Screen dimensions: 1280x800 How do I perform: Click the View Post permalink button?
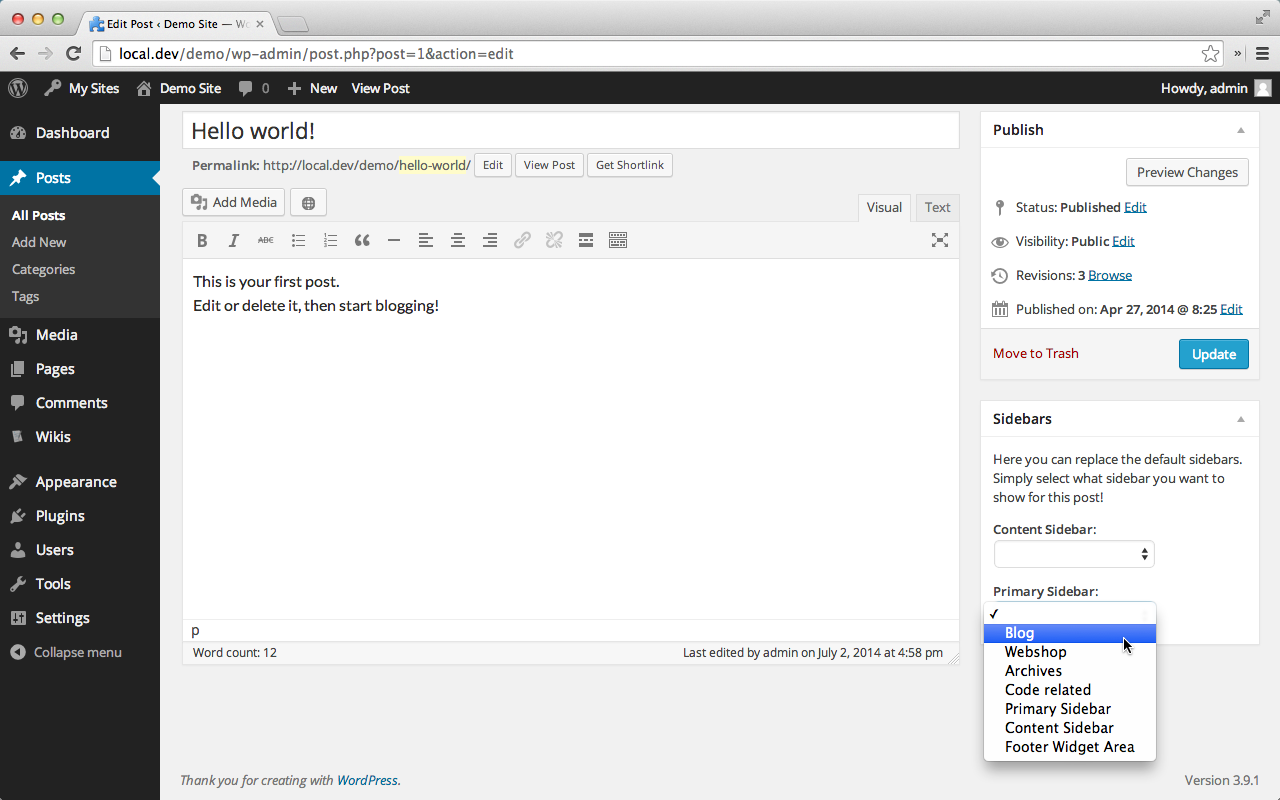[x=549, y=165]
